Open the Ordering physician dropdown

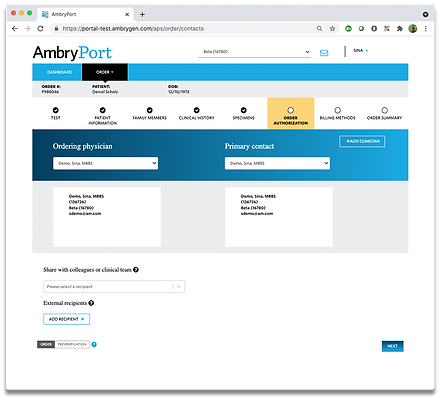(x=105, y=163)
